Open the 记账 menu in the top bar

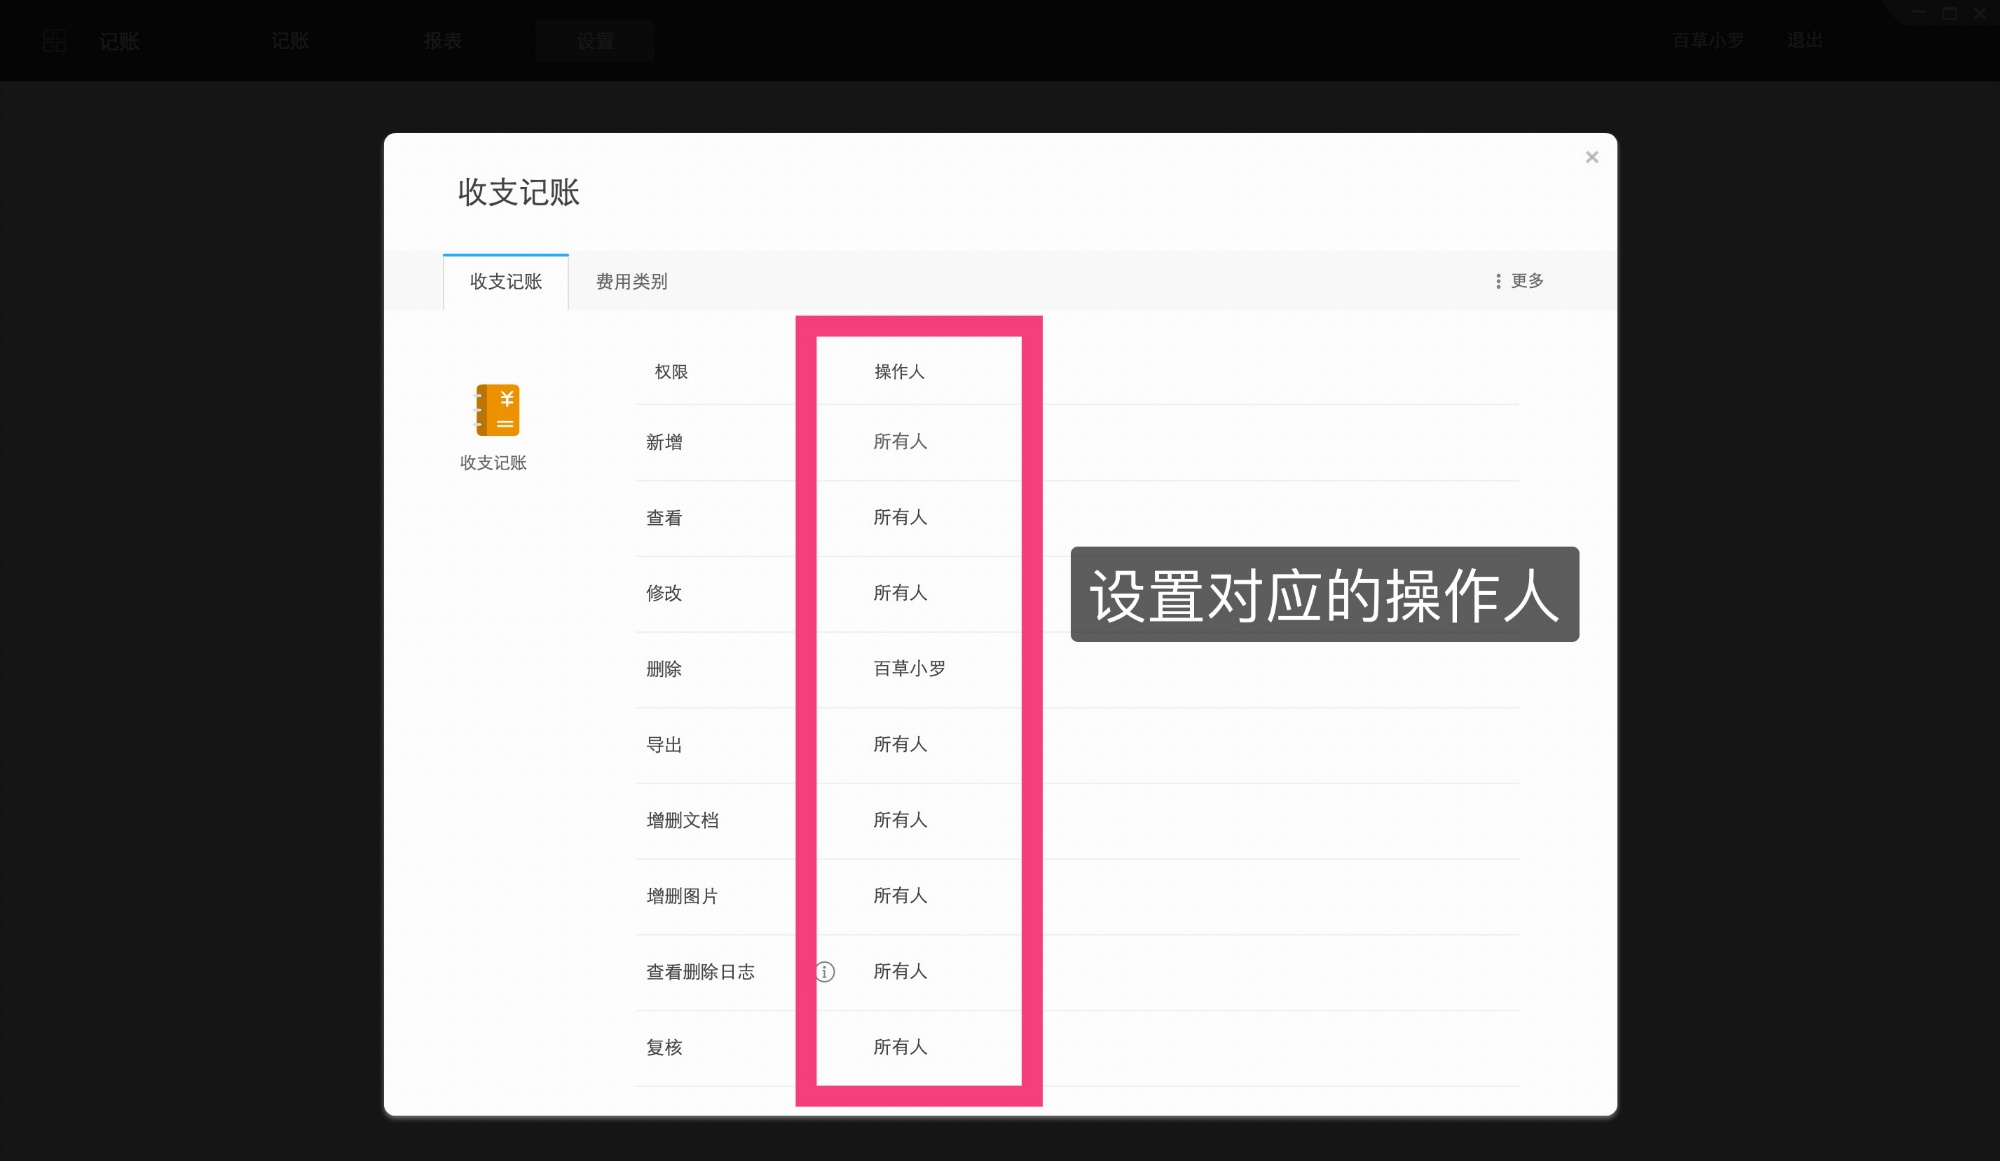[118, 41]
